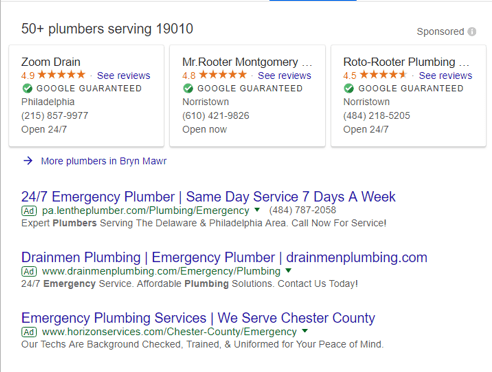Viewport: 492px width, 372px height.
Task: Click Zoom Drain's five-star rating
Action: point(61,75)
